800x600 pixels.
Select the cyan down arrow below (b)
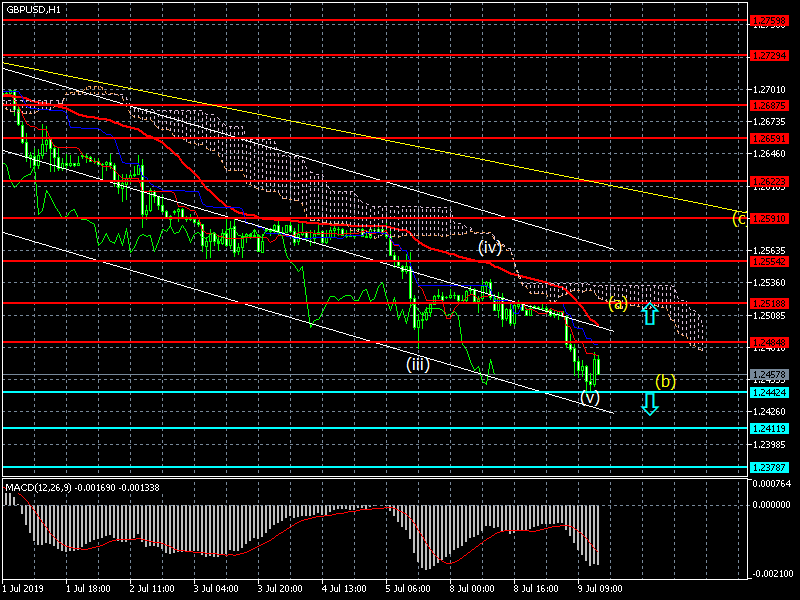tap(649, 404)
